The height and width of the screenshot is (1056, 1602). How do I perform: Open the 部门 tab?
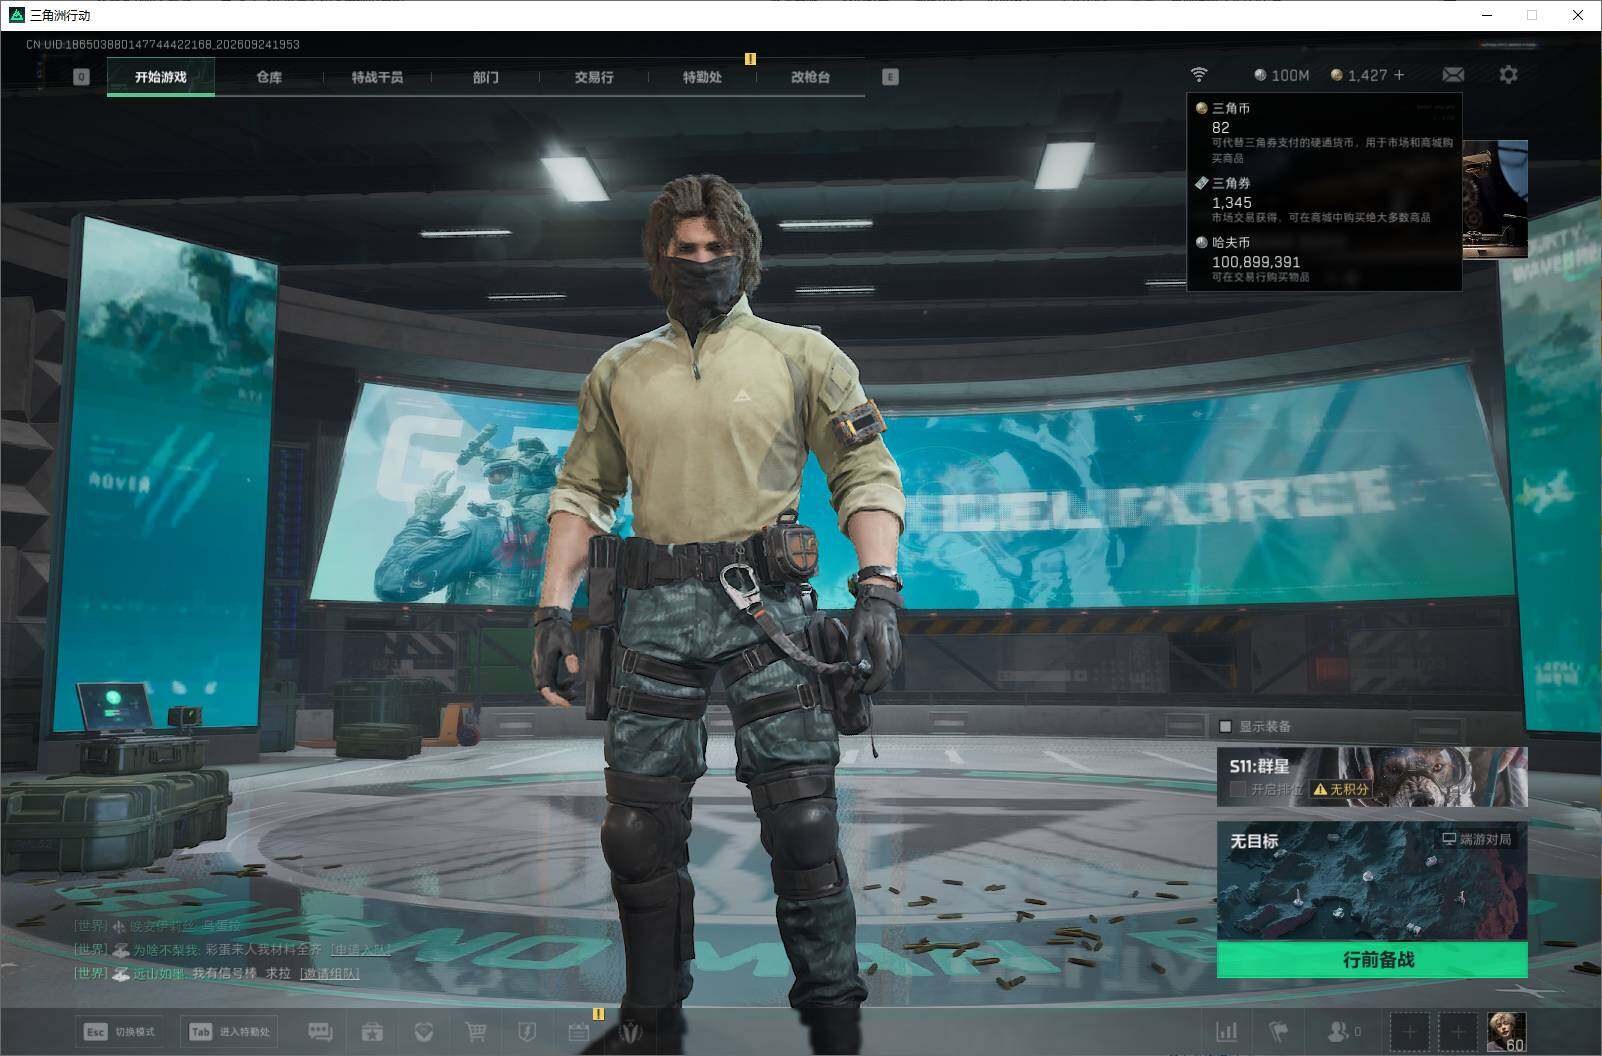click(x=486, y=77)
